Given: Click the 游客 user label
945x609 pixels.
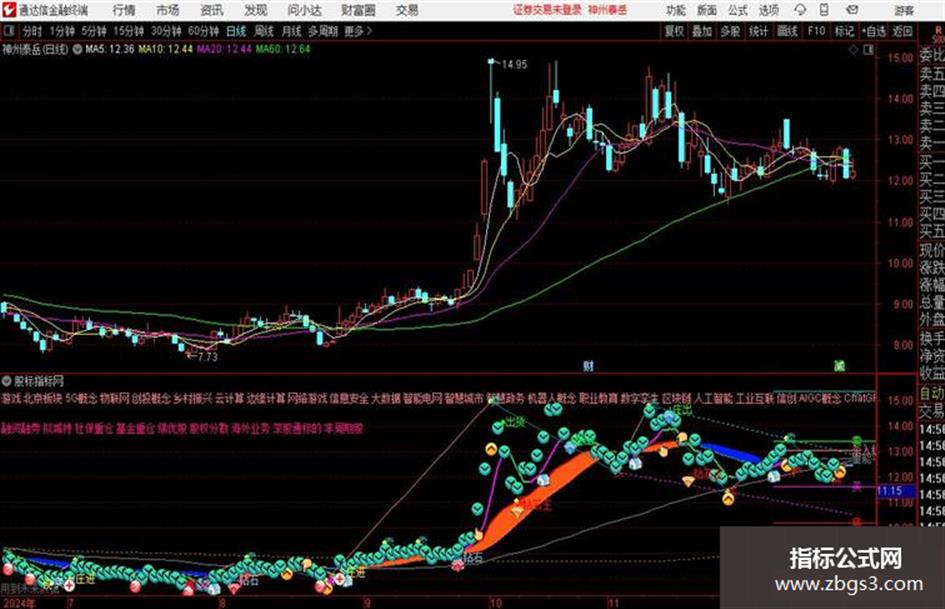Looking at the screenshot, I should (x=903, y=10).
